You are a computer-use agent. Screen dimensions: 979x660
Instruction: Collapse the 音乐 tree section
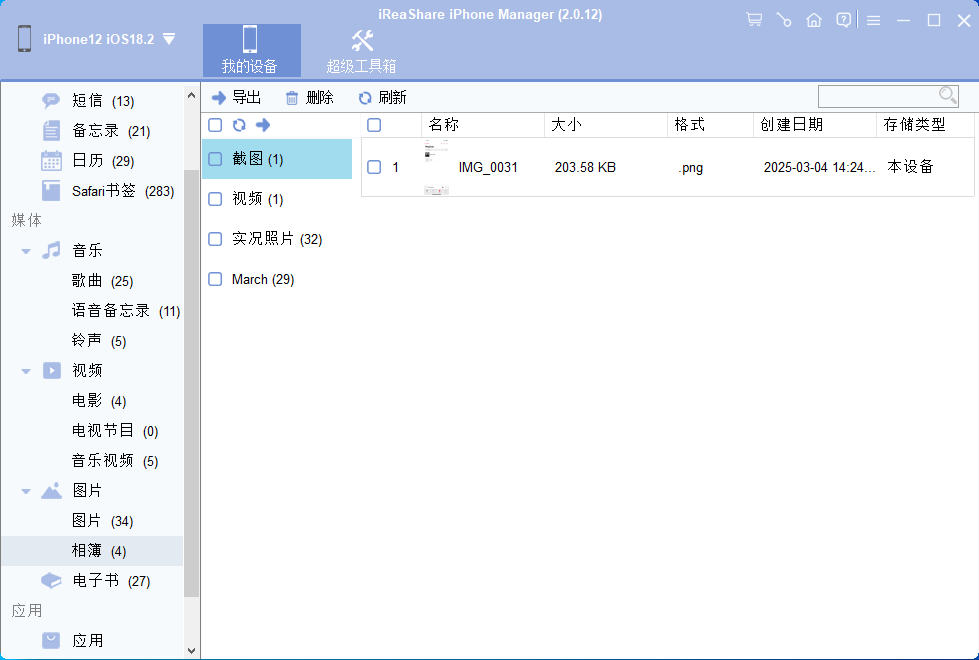(x=26, y=251)
